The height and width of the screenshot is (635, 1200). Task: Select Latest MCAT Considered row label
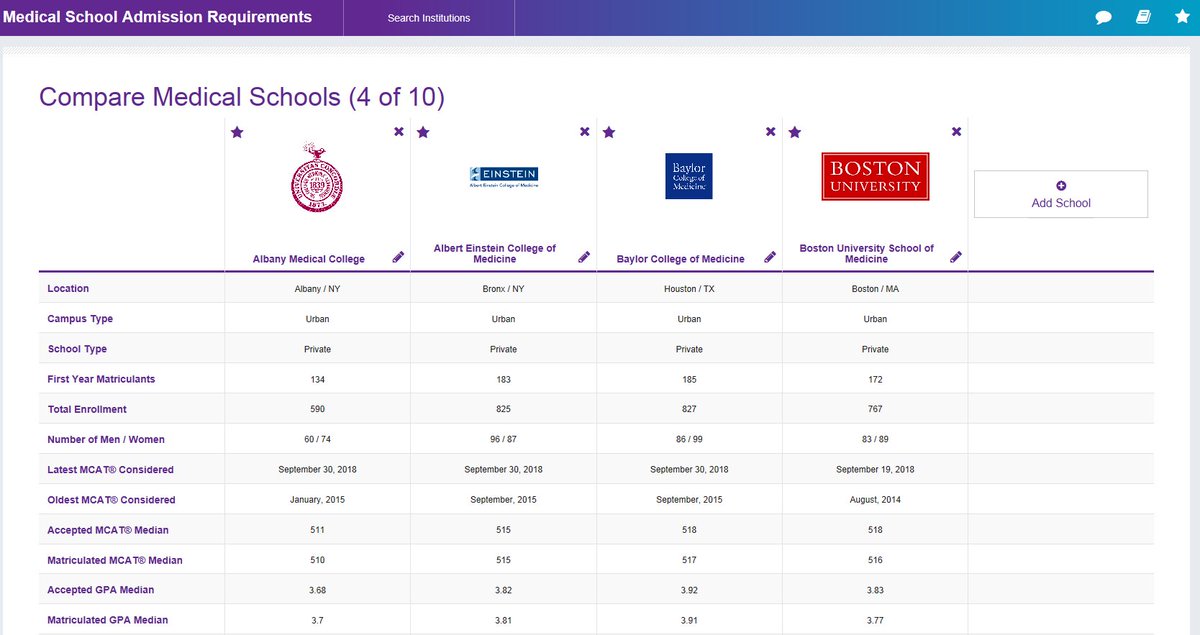pyautogui.click(x=110, y=469)
